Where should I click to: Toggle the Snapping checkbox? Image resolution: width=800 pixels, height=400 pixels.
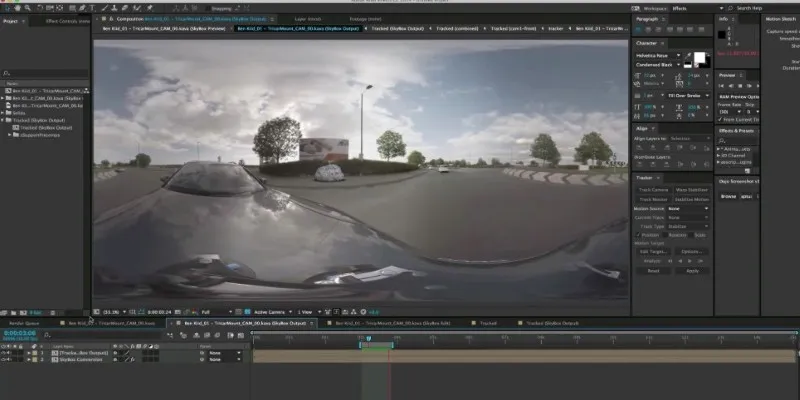click(x=209, y=8)
